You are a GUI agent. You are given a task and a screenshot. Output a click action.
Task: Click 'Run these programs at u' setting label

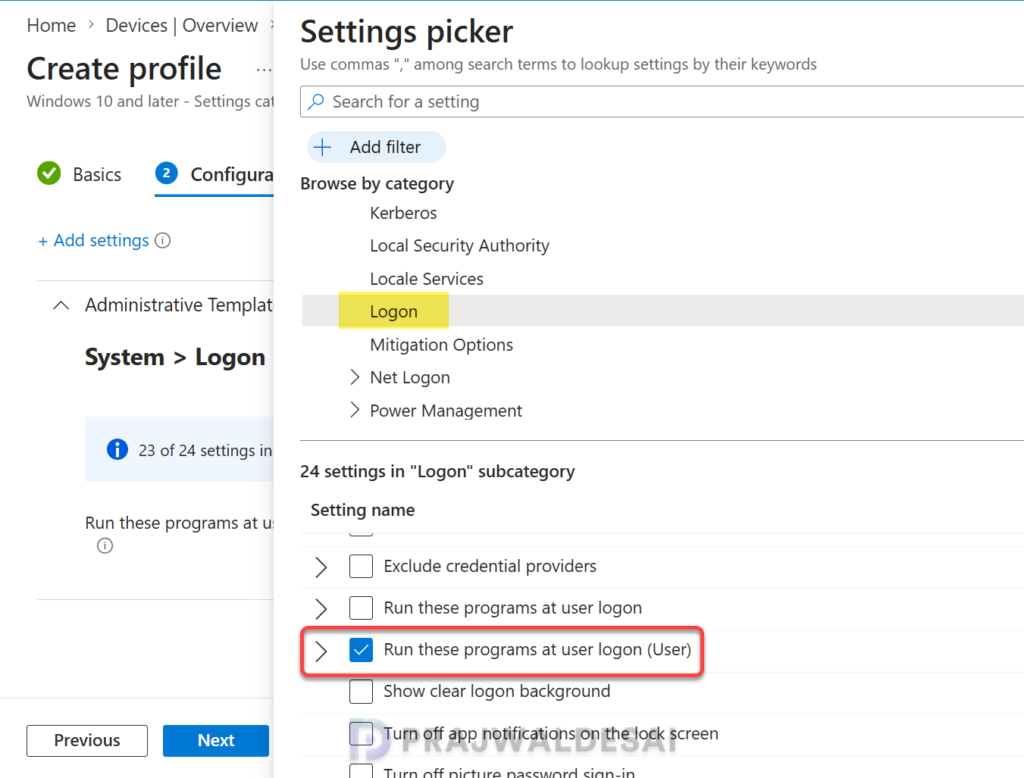(179, 523)
